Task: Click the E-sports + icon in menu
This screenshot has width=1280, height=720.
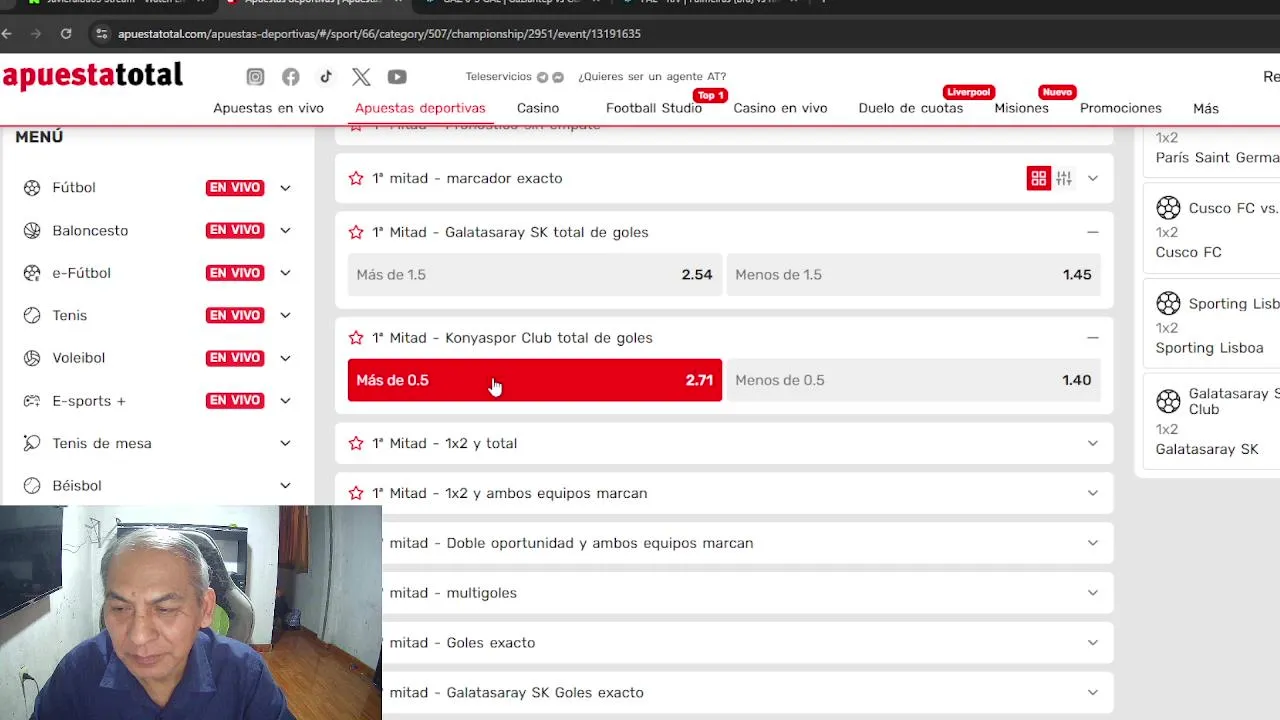Action: pos(33,400)
